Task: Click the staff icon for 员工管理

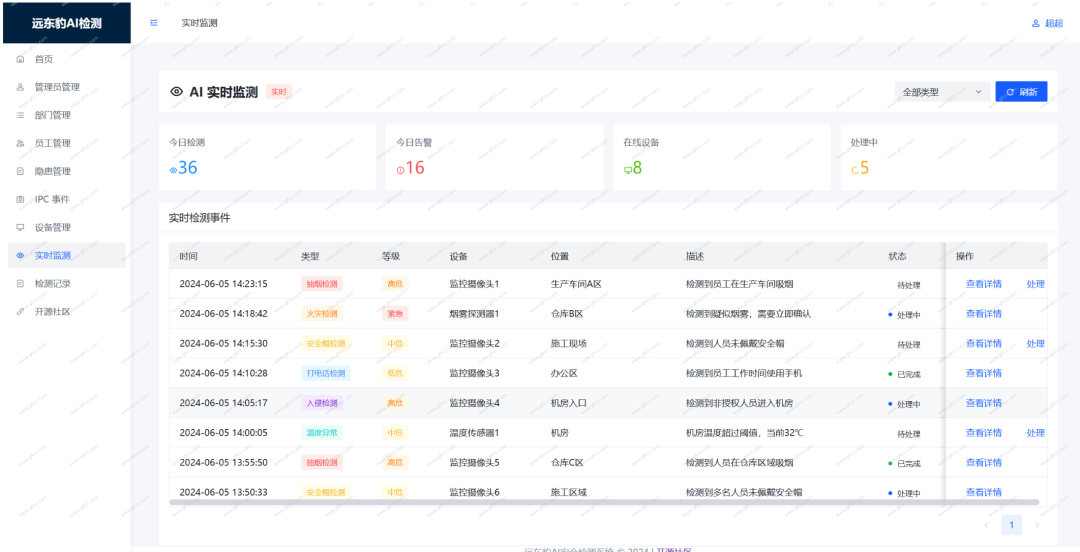Action: (x=20, y=143)
